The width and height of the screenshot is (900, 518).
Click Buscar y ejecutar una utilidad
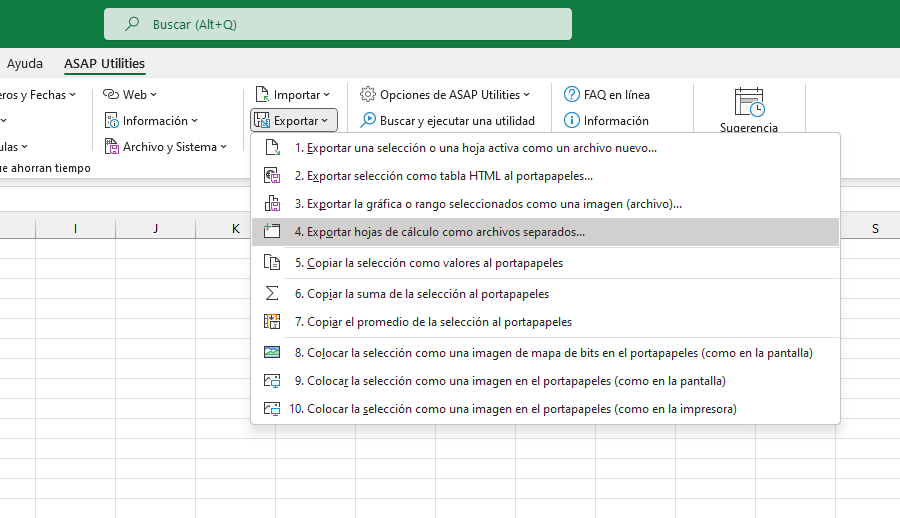pyautogui.click(x=447, y=121)
